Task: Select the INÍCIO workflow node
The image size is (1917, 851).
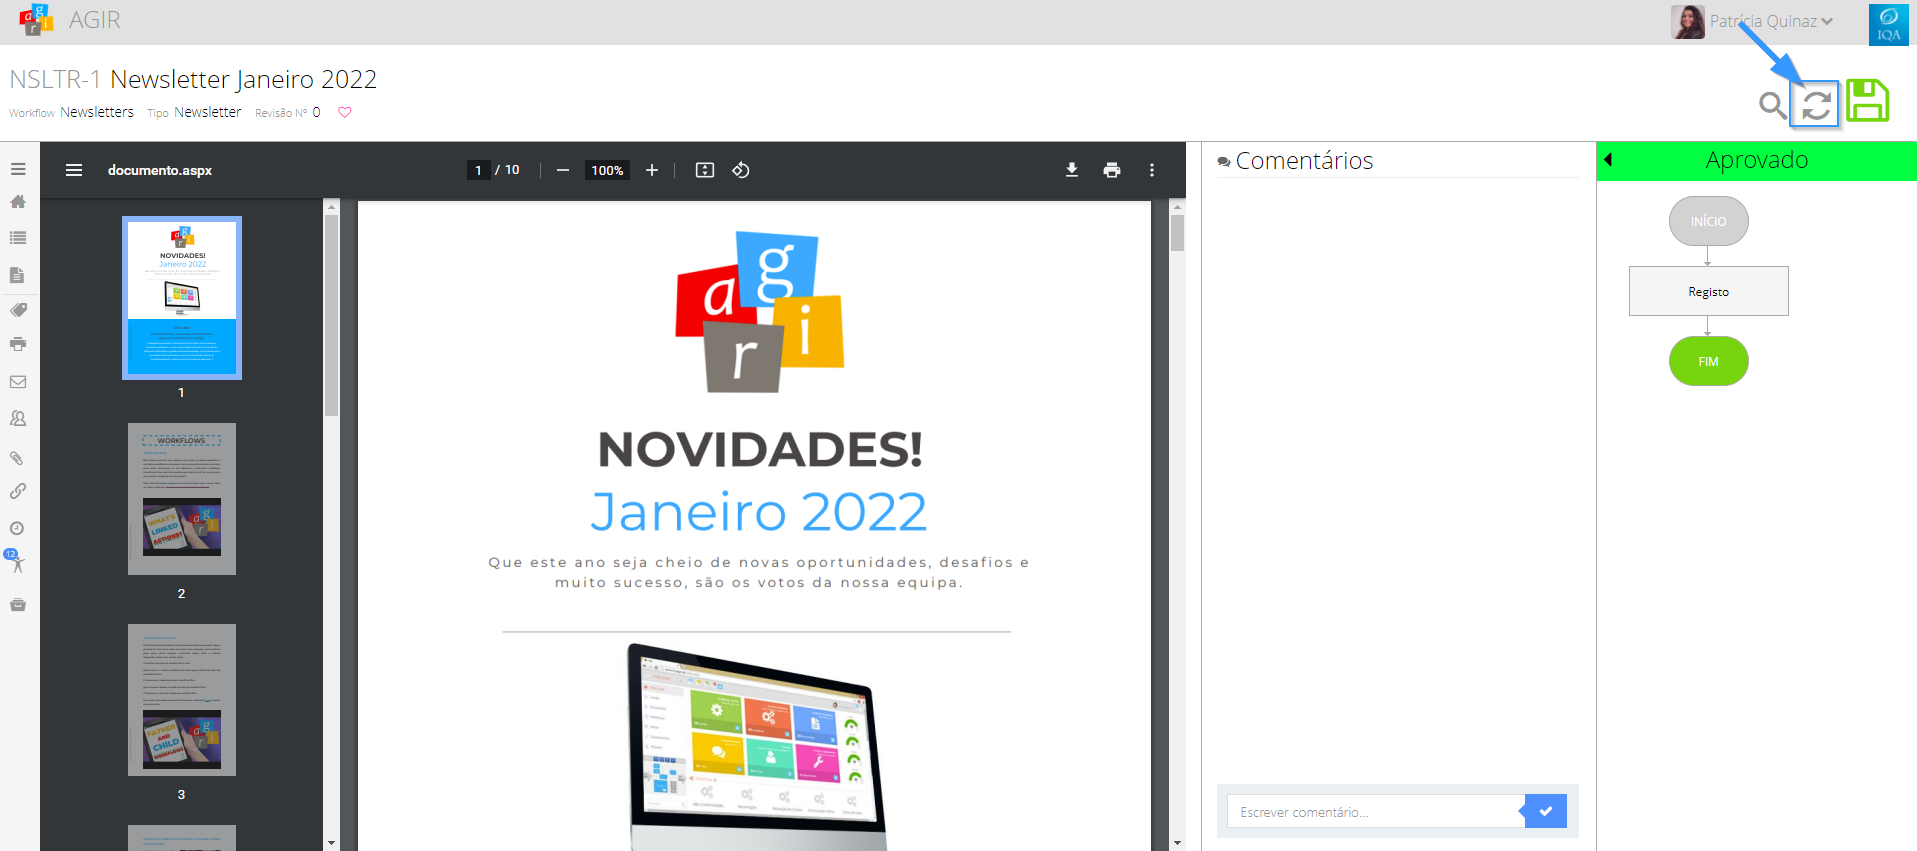Action: (x=1708, y=221)
